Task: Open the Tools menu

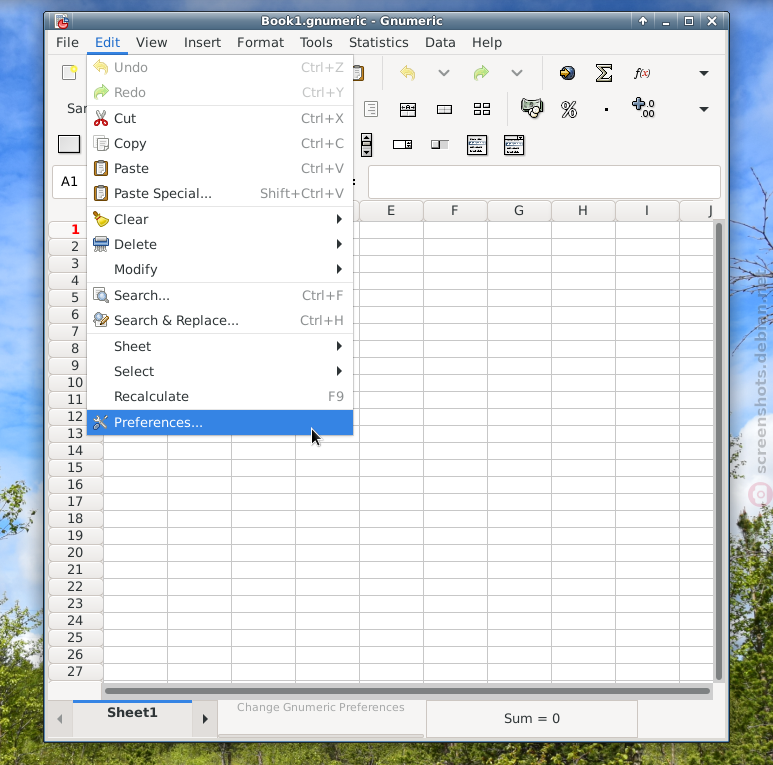Action: pos(316,42)
